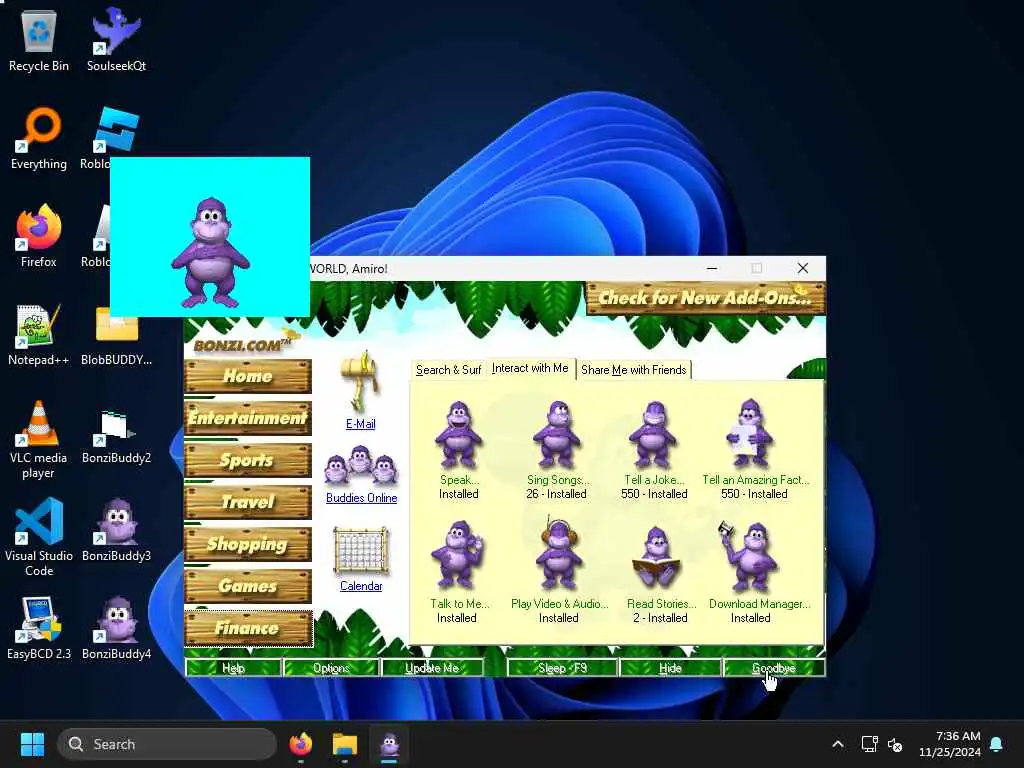Follow the Buddies Online link text
Screen dimensions: 1024x768
pos(361,498)
